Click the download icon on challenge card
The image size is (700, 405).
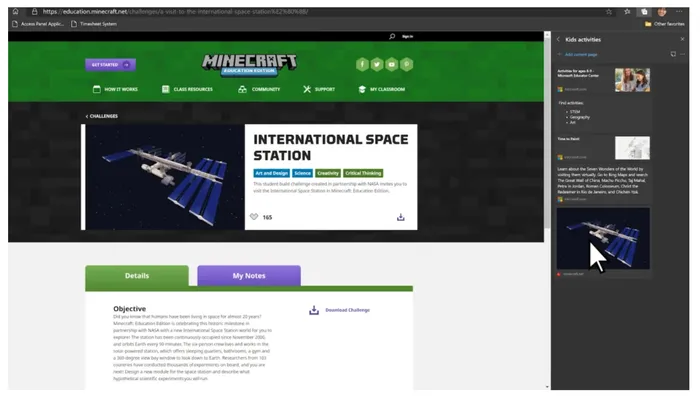click(401, 217)
